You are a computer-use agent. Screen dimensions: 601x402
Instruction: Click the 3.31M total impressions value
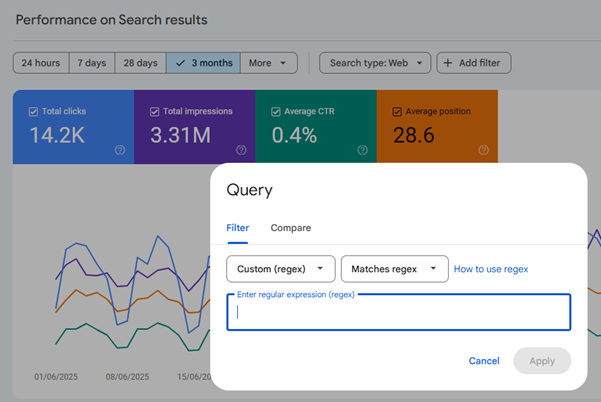181,135
